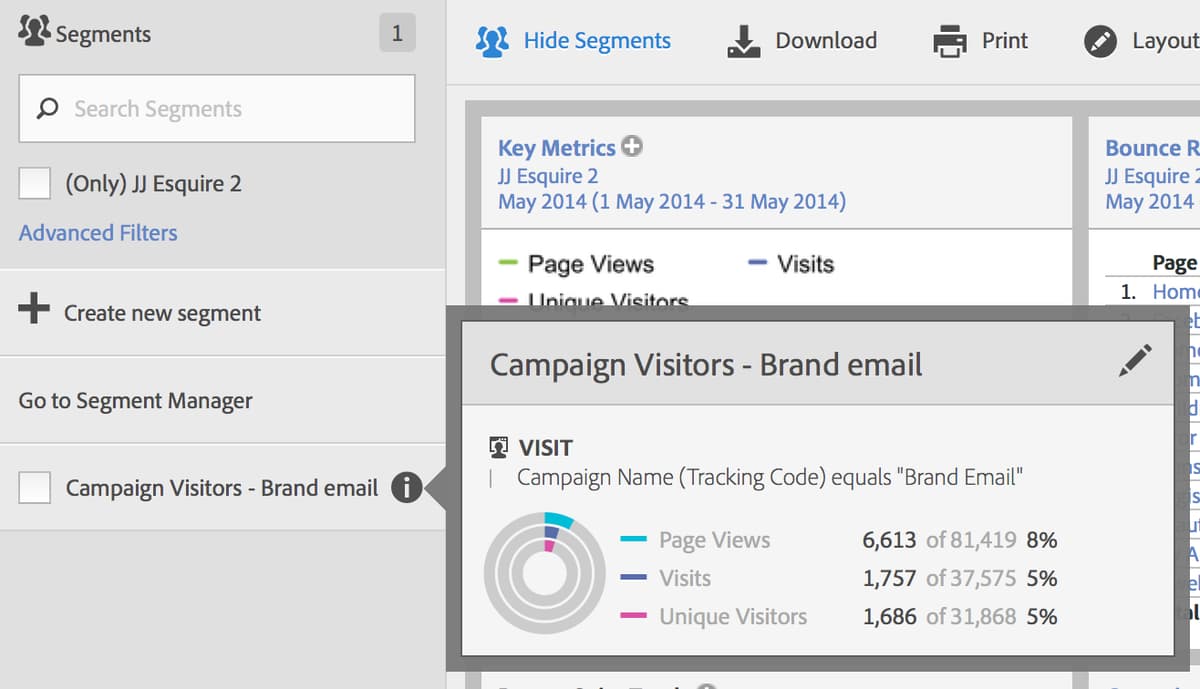
Task: Enable the (Only) JJ Esquire 2 checkbox
Action: 34,182
